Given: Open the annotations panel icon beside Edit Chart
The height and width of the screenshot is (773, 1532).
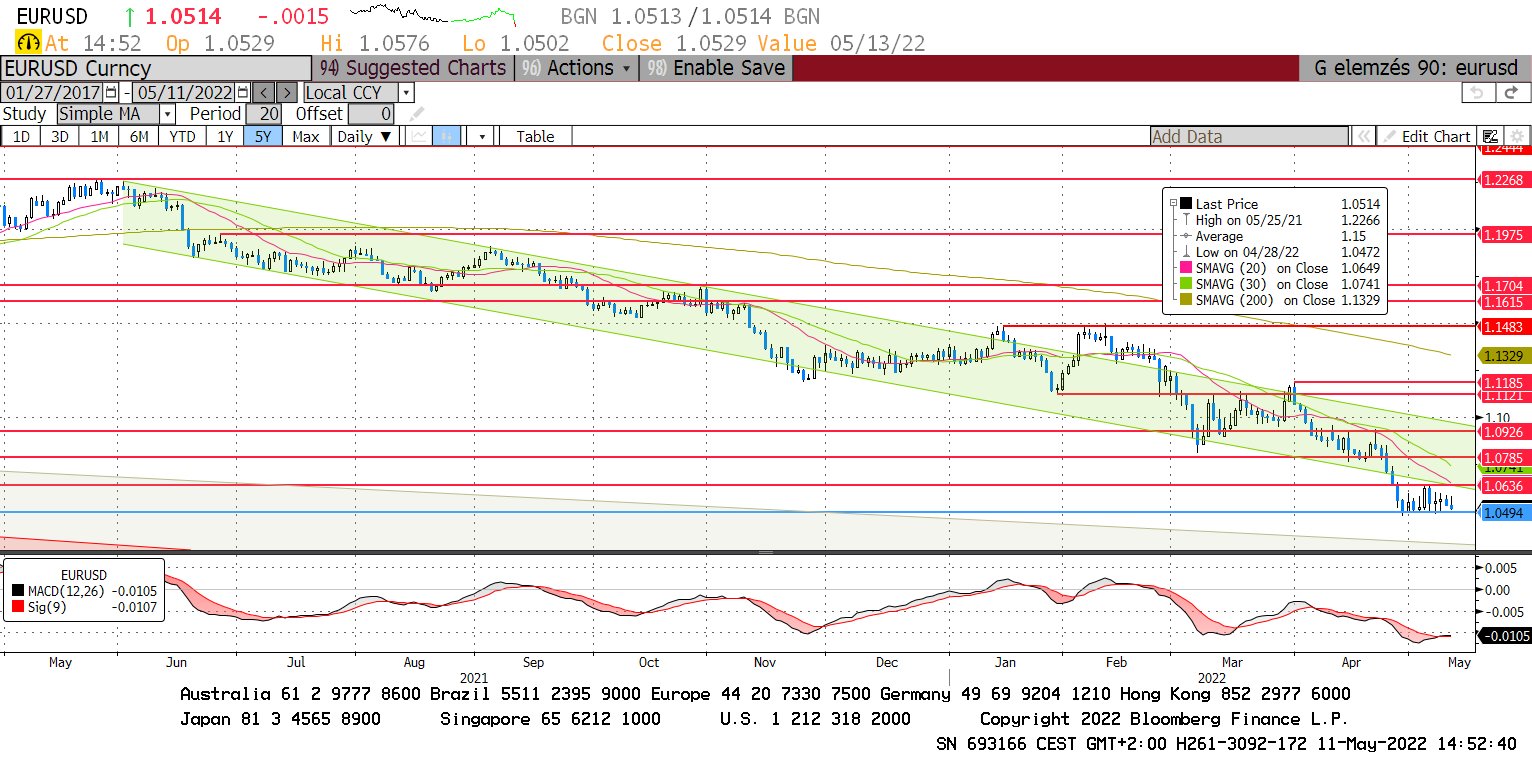Looking at the screenshot, I should [x=1490, y=136].
